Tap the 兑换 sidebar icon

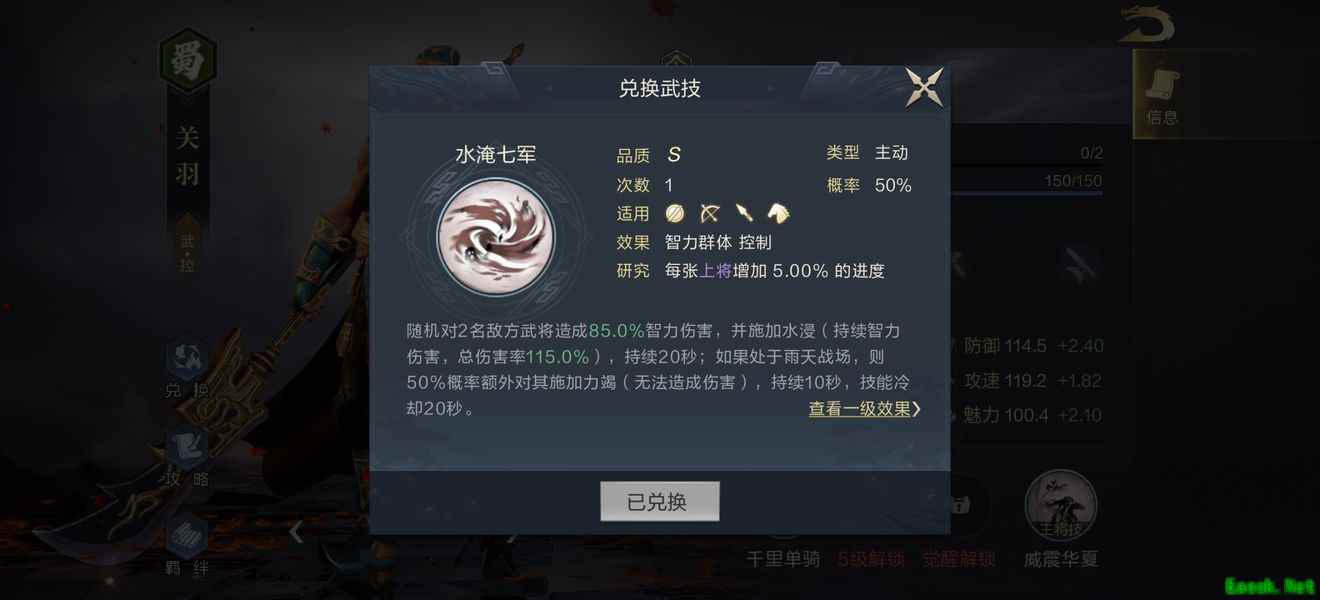click(187, 369)
